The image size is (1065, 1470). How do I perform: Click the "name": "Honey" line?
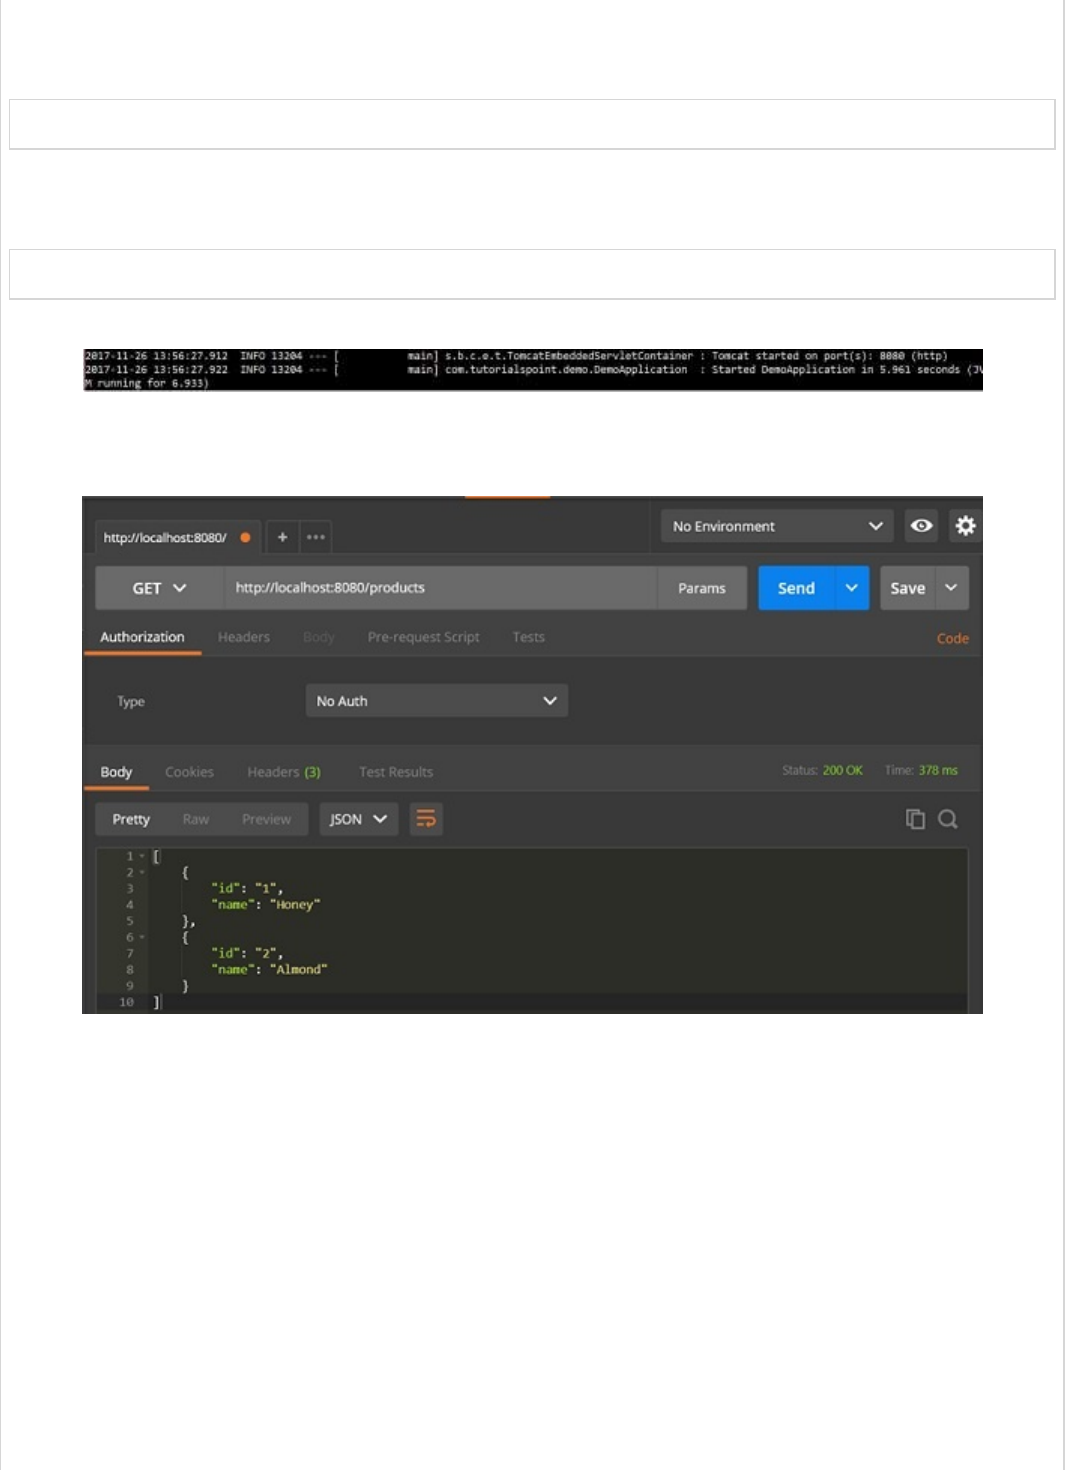266,904
